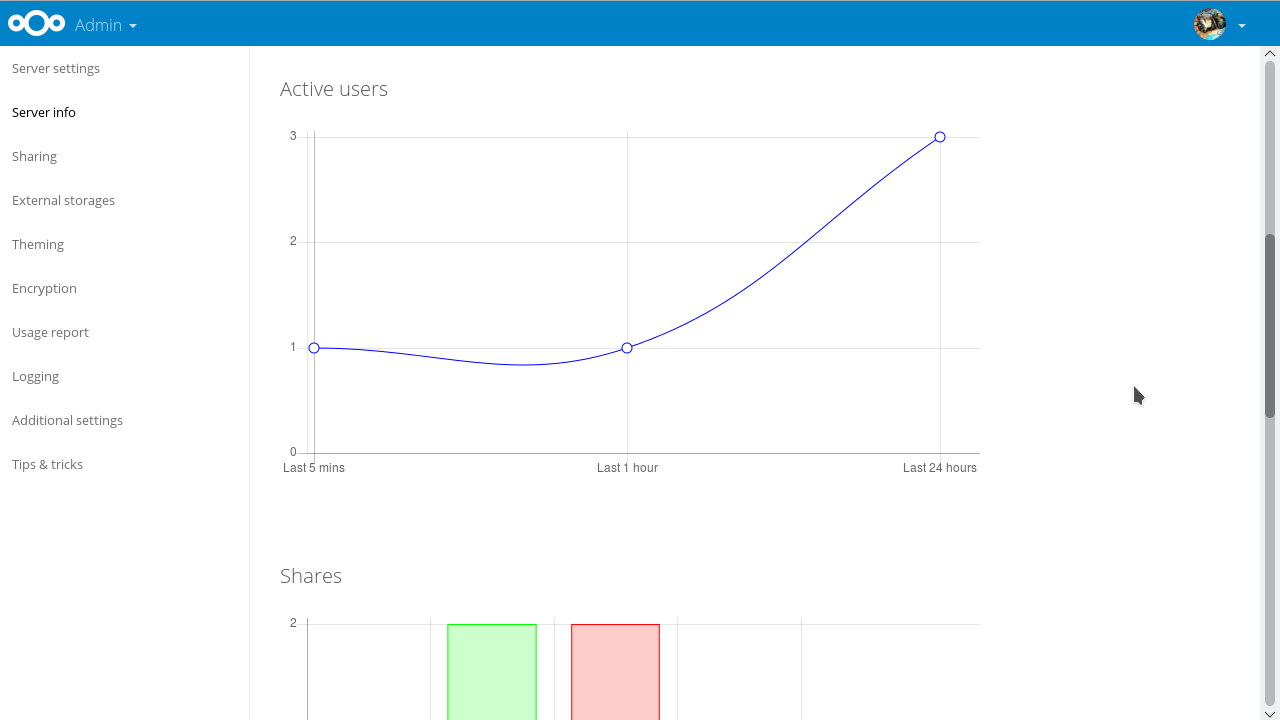Select Server info in sidebar

coord(44,112)
